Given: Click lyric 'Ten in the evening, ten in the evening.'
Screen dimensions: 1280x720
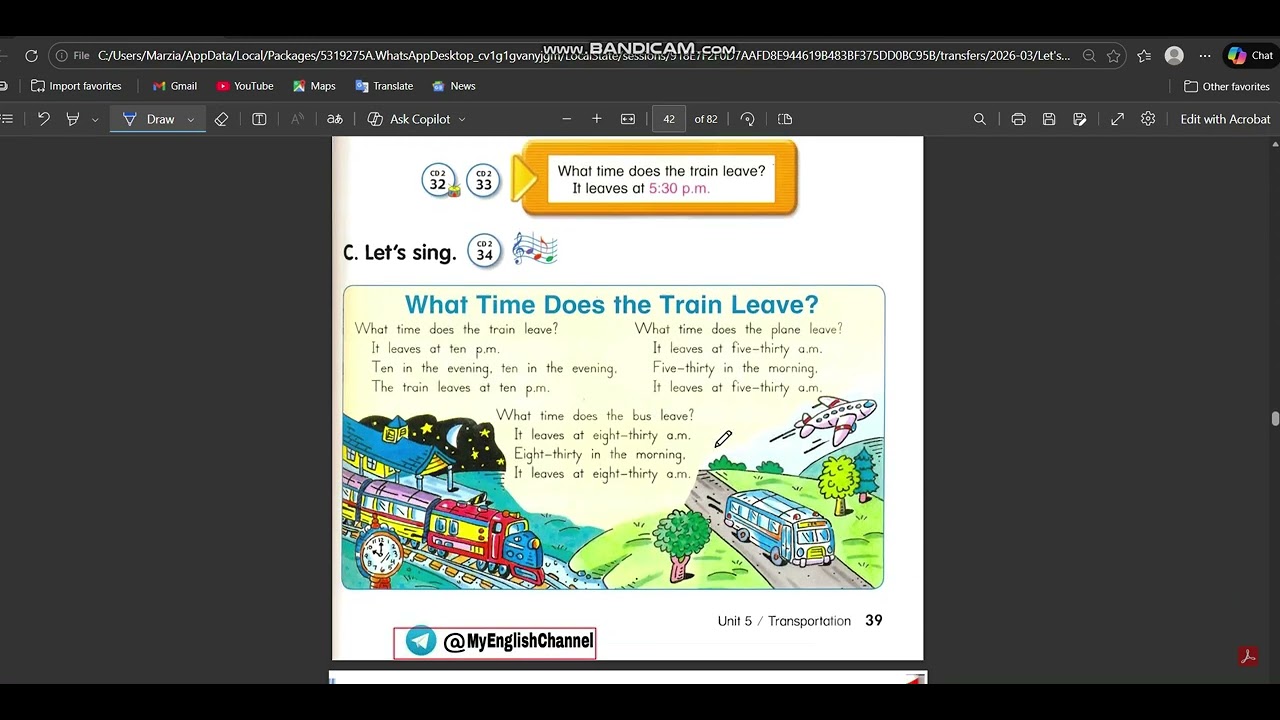Looking at the screenshot, I should (494, 368).
